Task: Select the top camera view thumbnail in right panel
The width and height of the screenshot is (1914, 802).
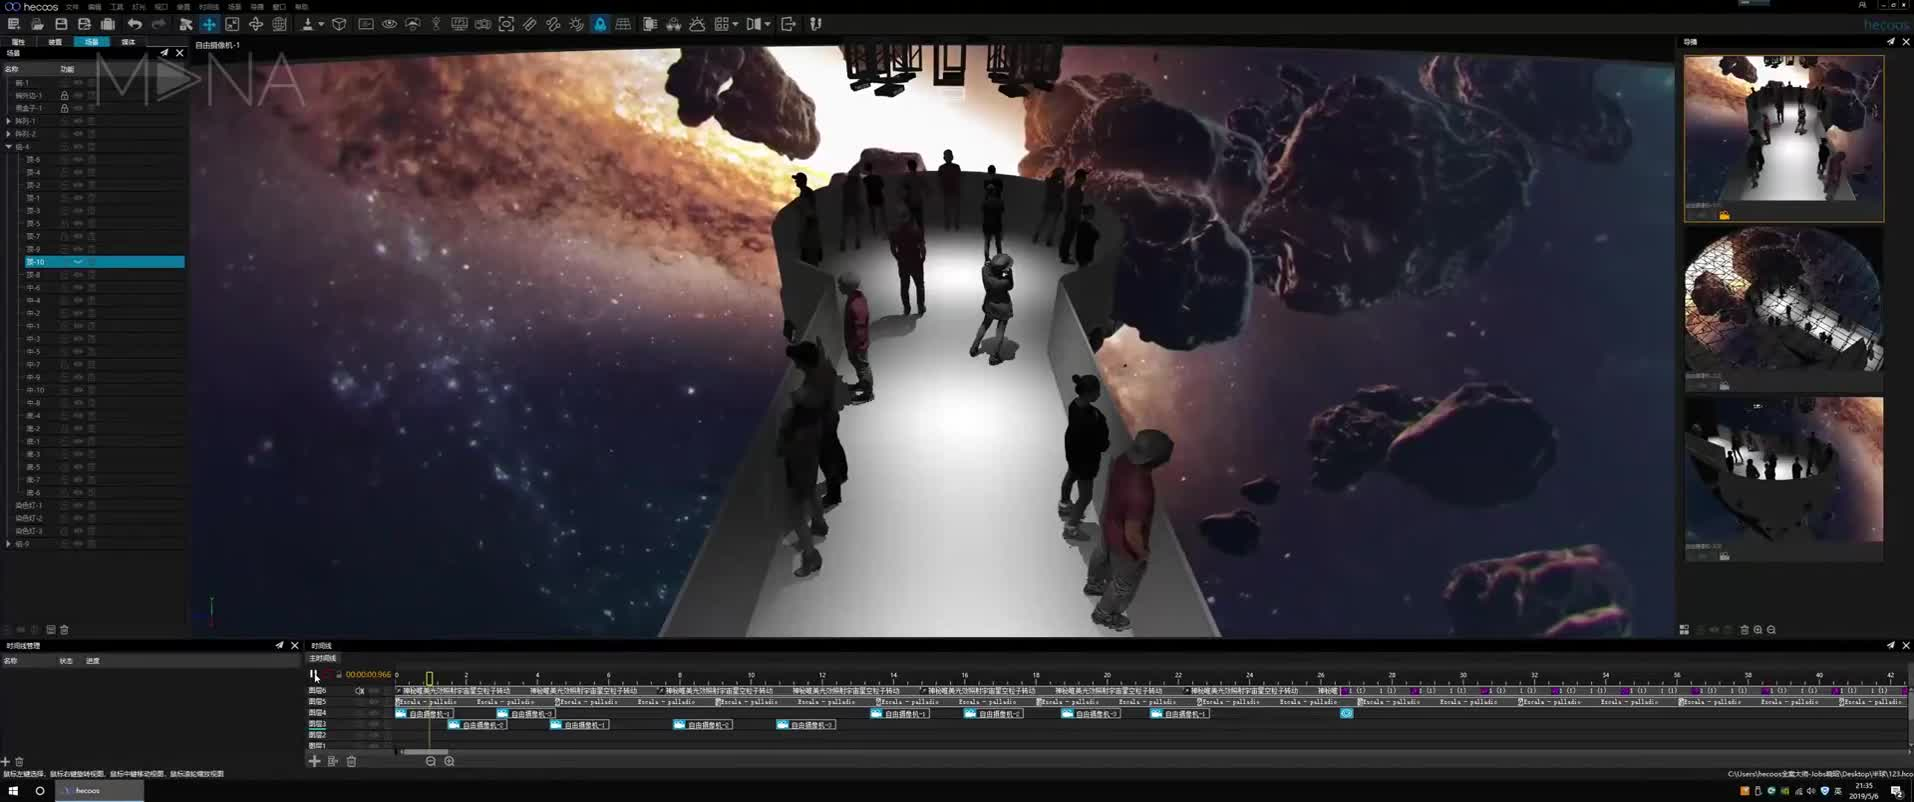Action: [1784, 137]
